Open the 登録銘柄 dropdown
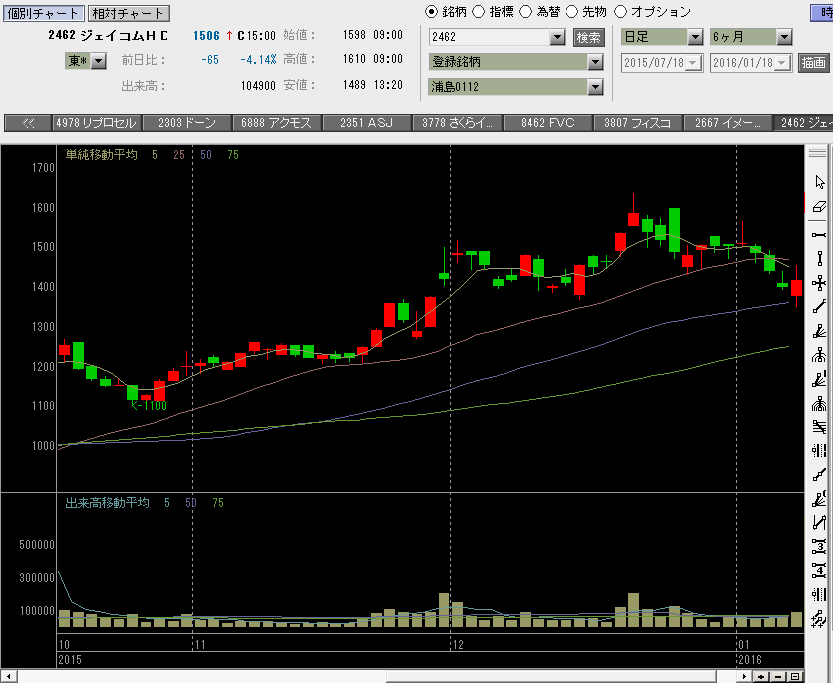The image size is (833, 683). 596,62
